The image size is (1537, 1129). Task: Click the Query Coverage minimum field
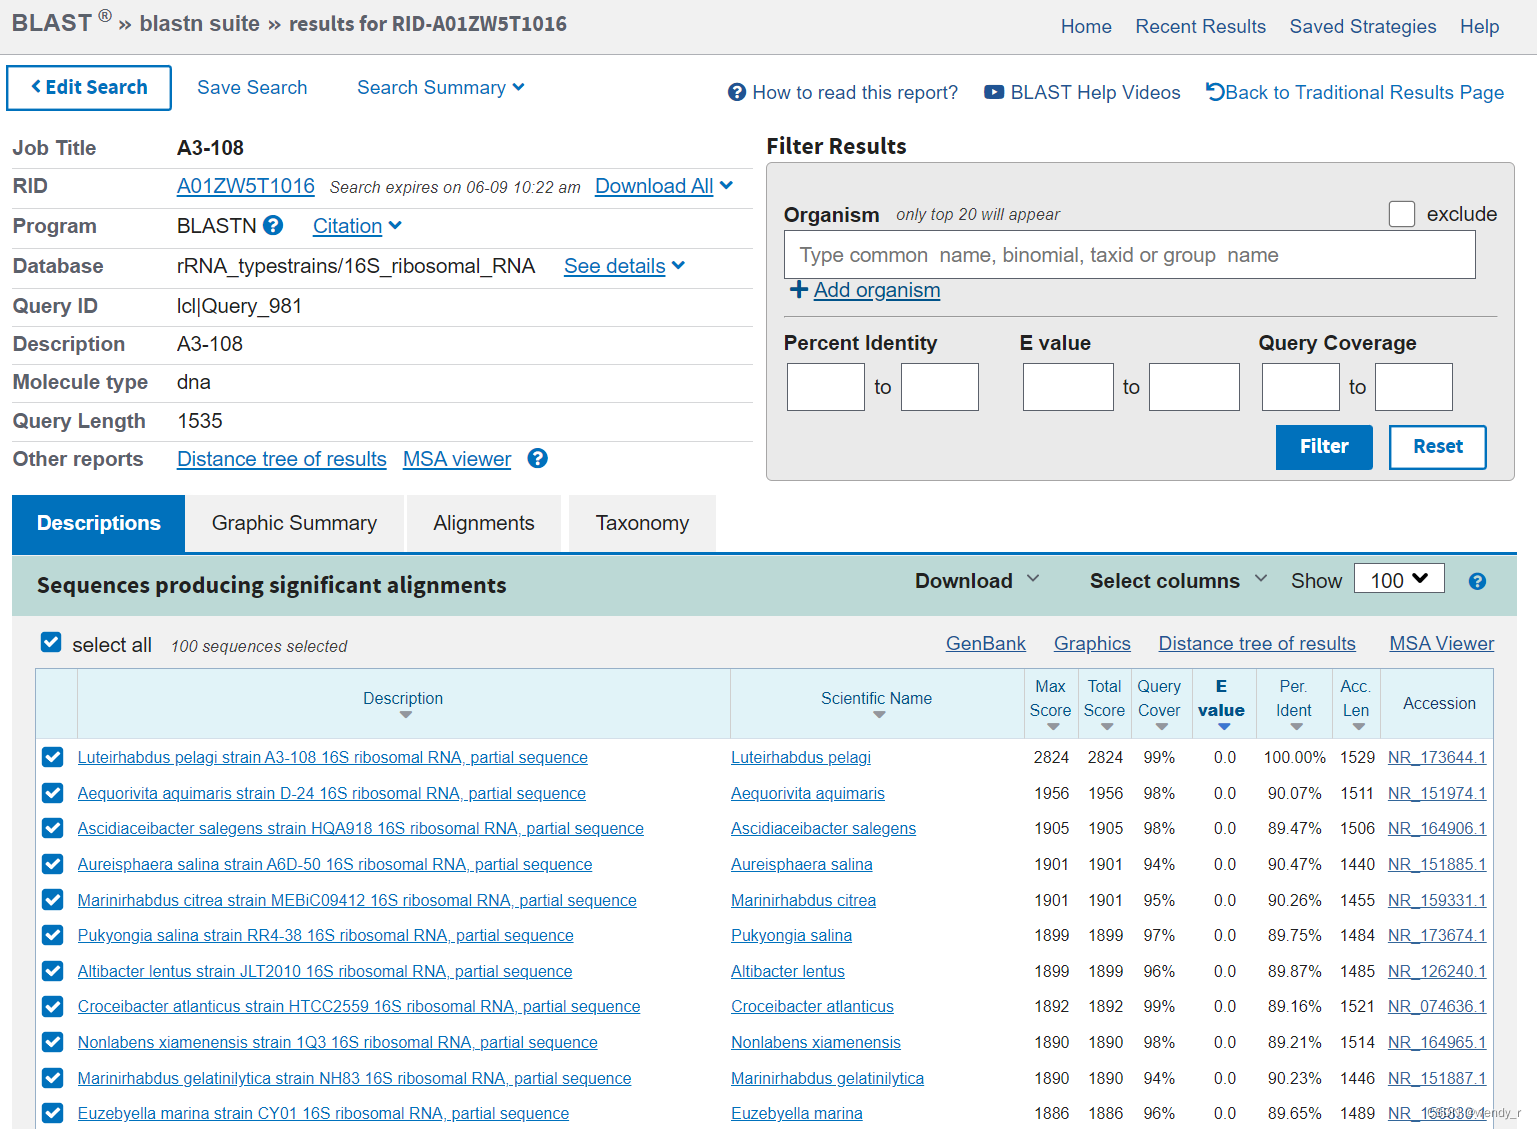[x=1301, y=387]
